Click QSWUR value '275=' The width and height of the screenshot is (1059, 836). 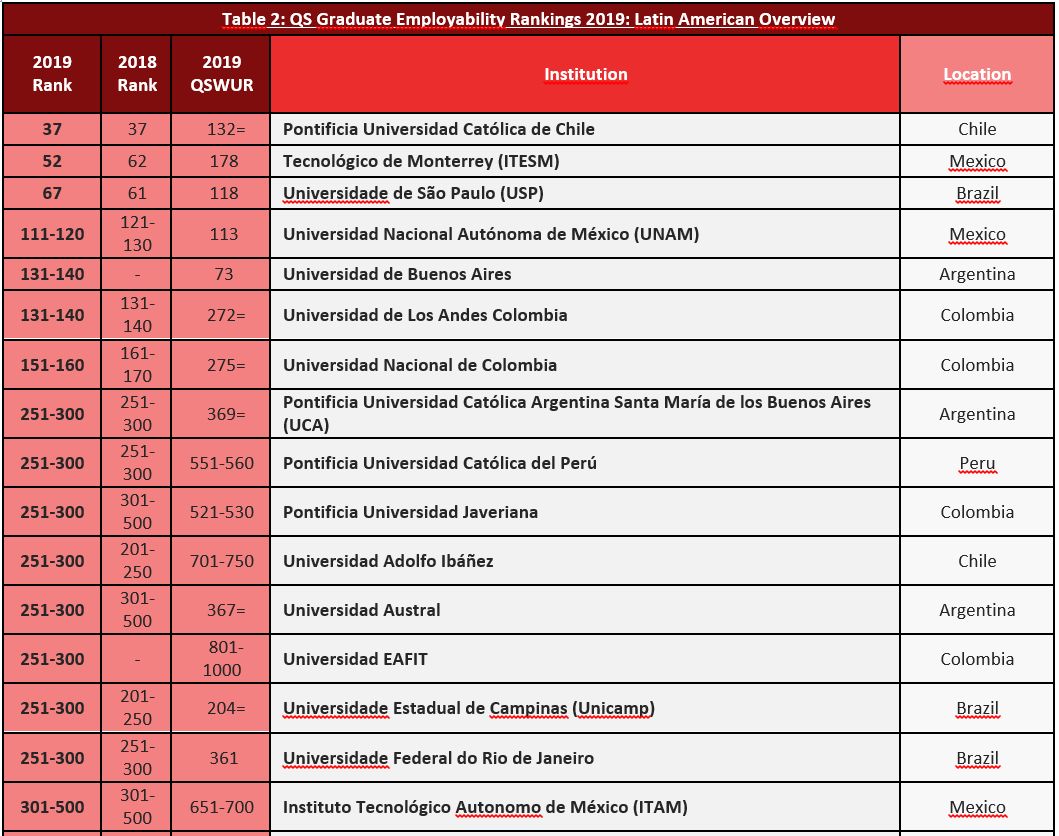pyautogui.click(x=221, y=365)
